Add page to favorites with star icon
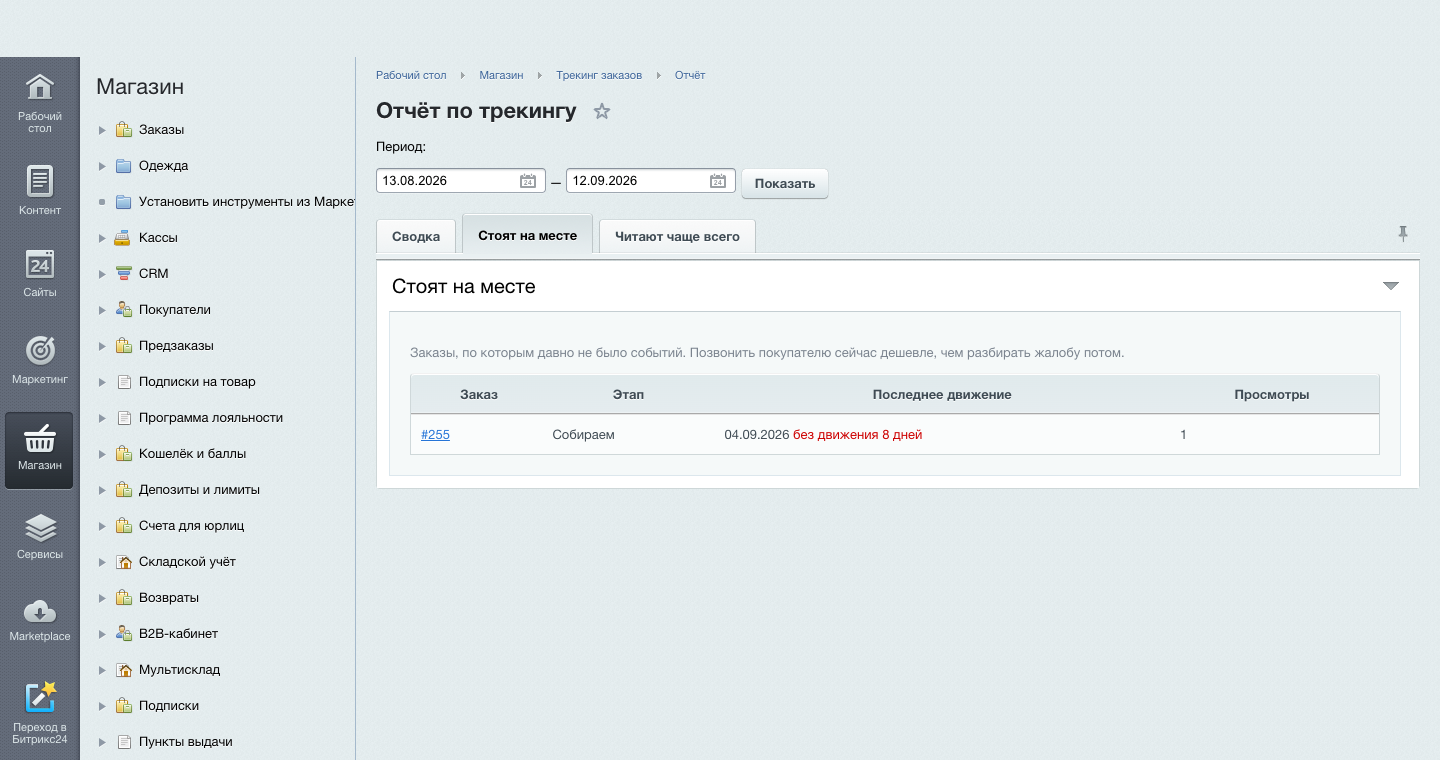Screen dimensions: 1440x760 (x=602, y=111)
